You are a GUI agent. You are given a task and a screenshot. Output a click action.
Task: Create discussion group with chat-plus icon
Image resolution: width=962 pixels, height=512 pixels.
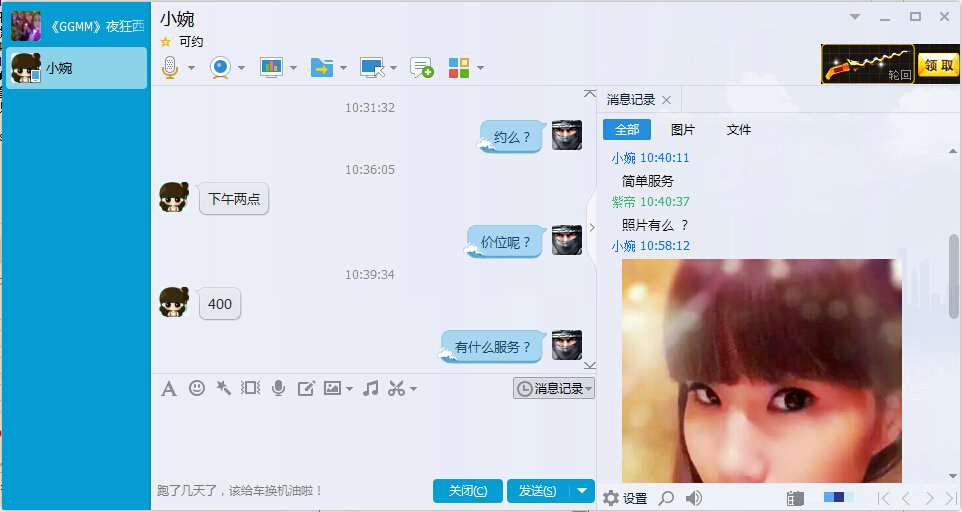tap(421, 67)
